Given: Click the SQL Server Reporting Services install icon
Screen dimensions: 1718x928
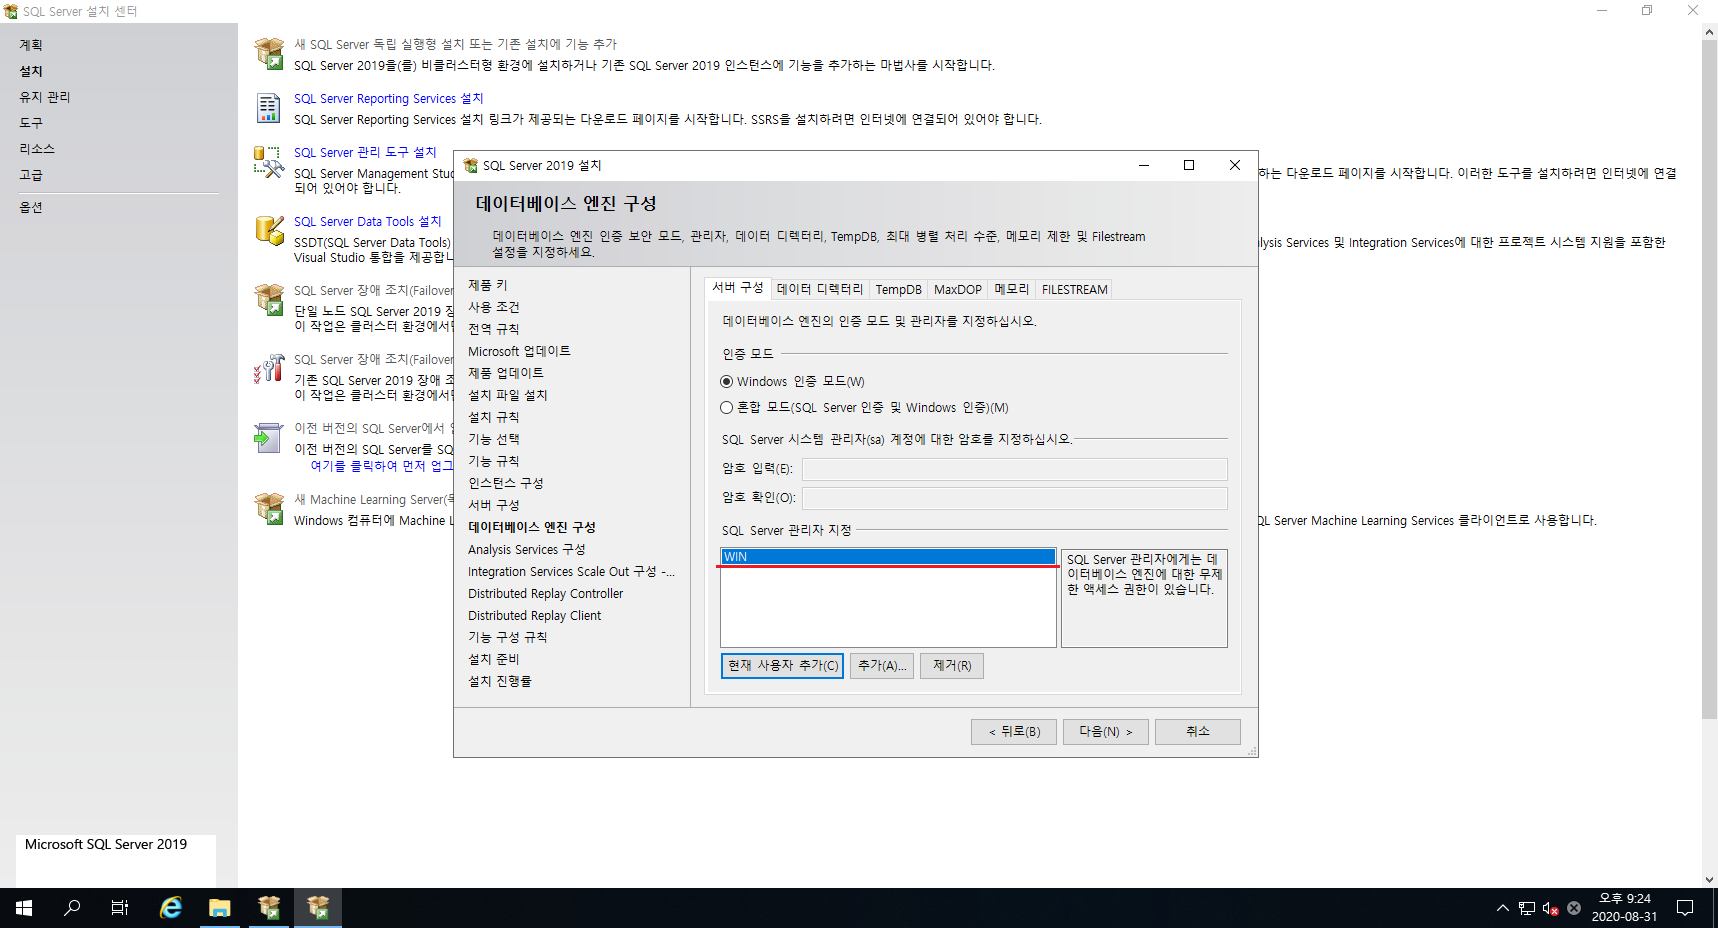Looking at the screenshot, I should tap(269, 108).
